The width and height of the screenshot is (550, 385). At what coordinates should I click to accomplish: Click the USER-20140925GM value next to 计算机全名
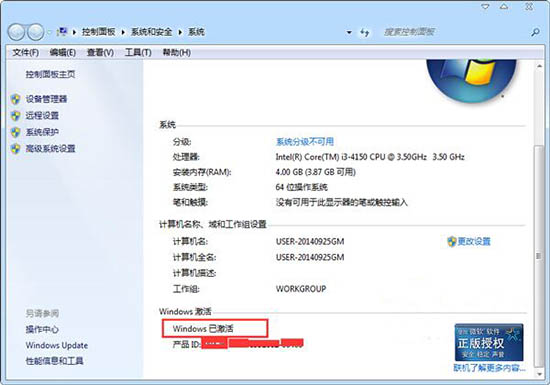point(310,257)
